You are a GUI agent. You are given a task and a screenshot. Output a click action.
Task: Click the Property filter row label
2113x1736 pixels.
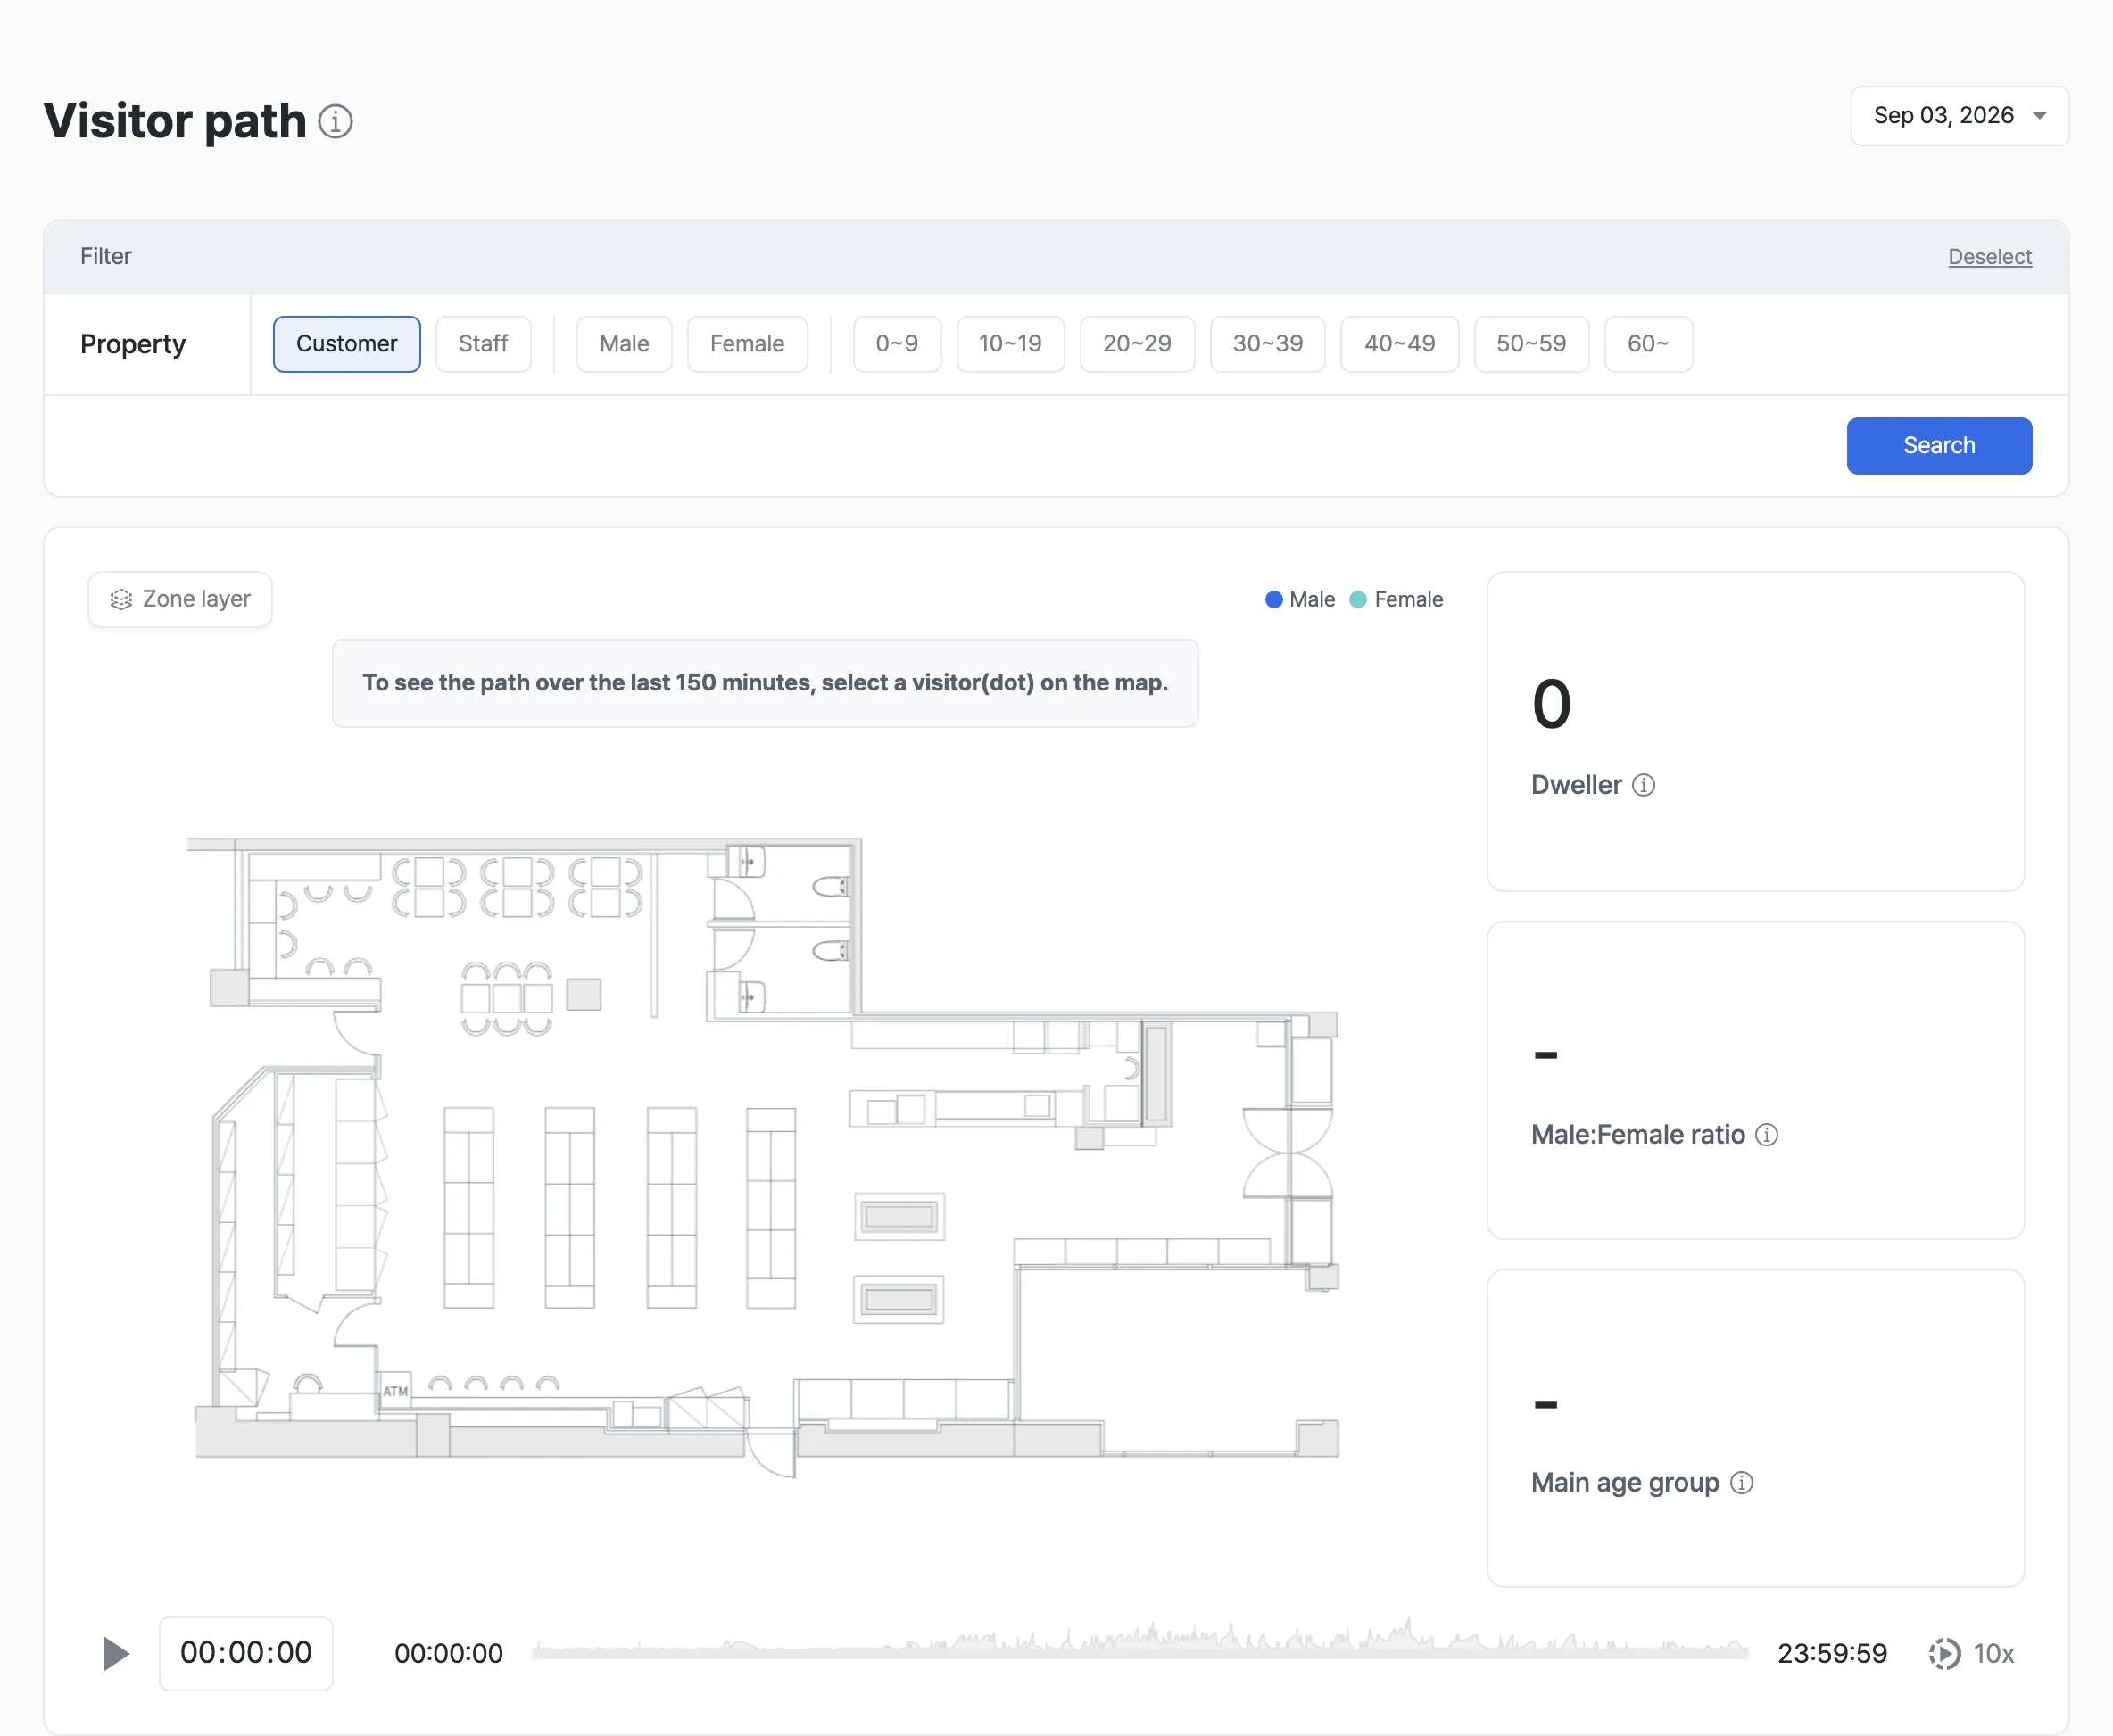point(133,344)
